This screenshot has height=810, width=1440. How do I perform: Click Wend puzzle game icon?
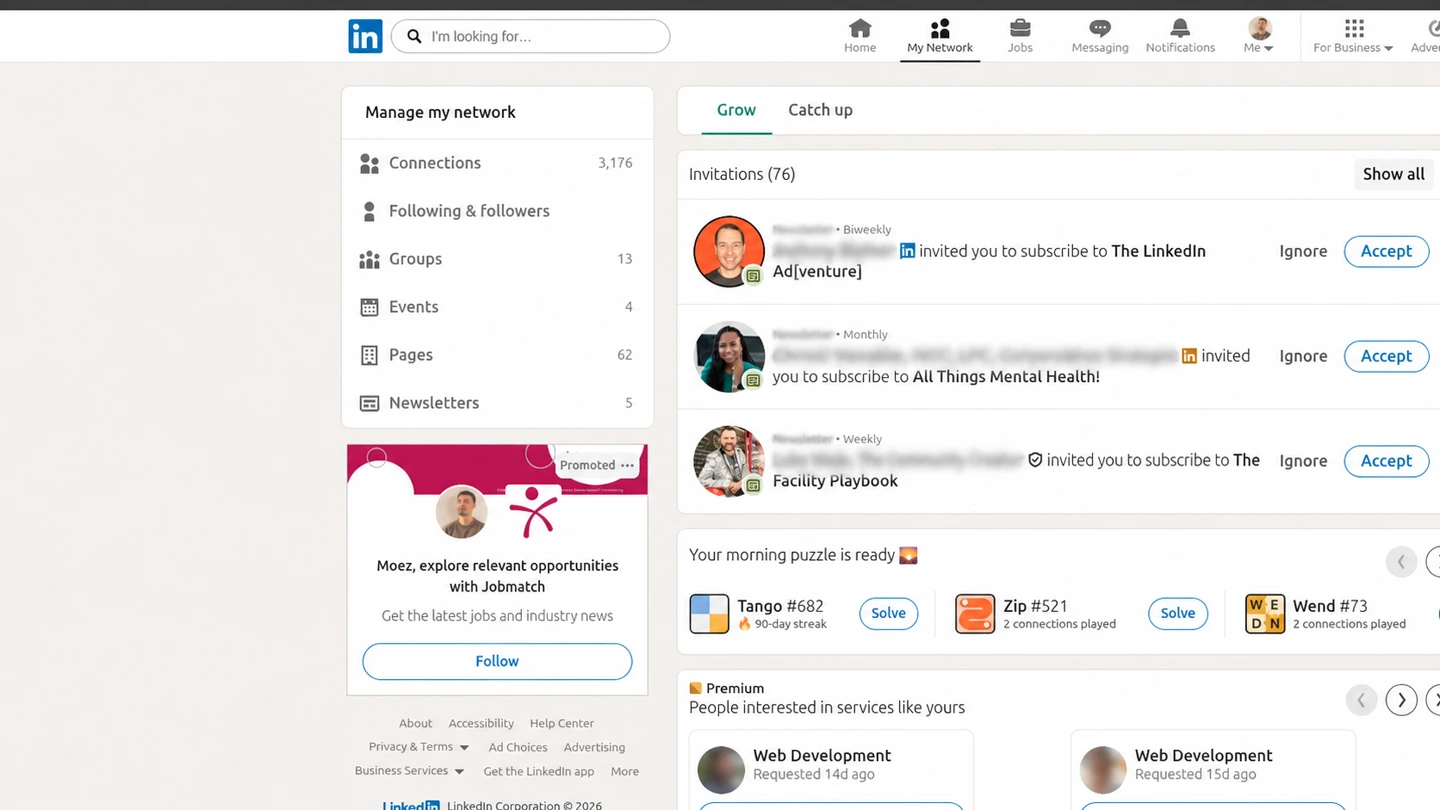pos(1265,614)
